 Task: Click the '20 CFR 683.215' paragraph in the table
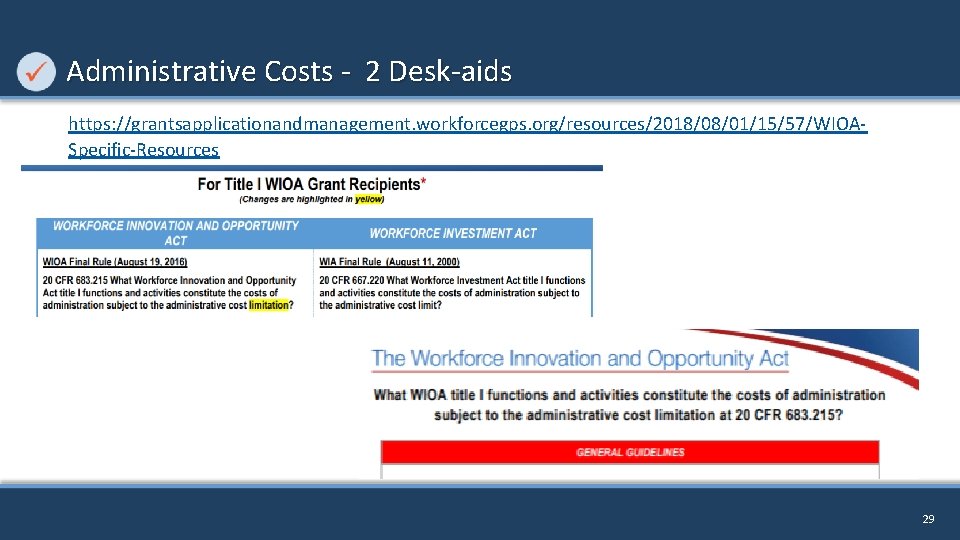point(170,293)
